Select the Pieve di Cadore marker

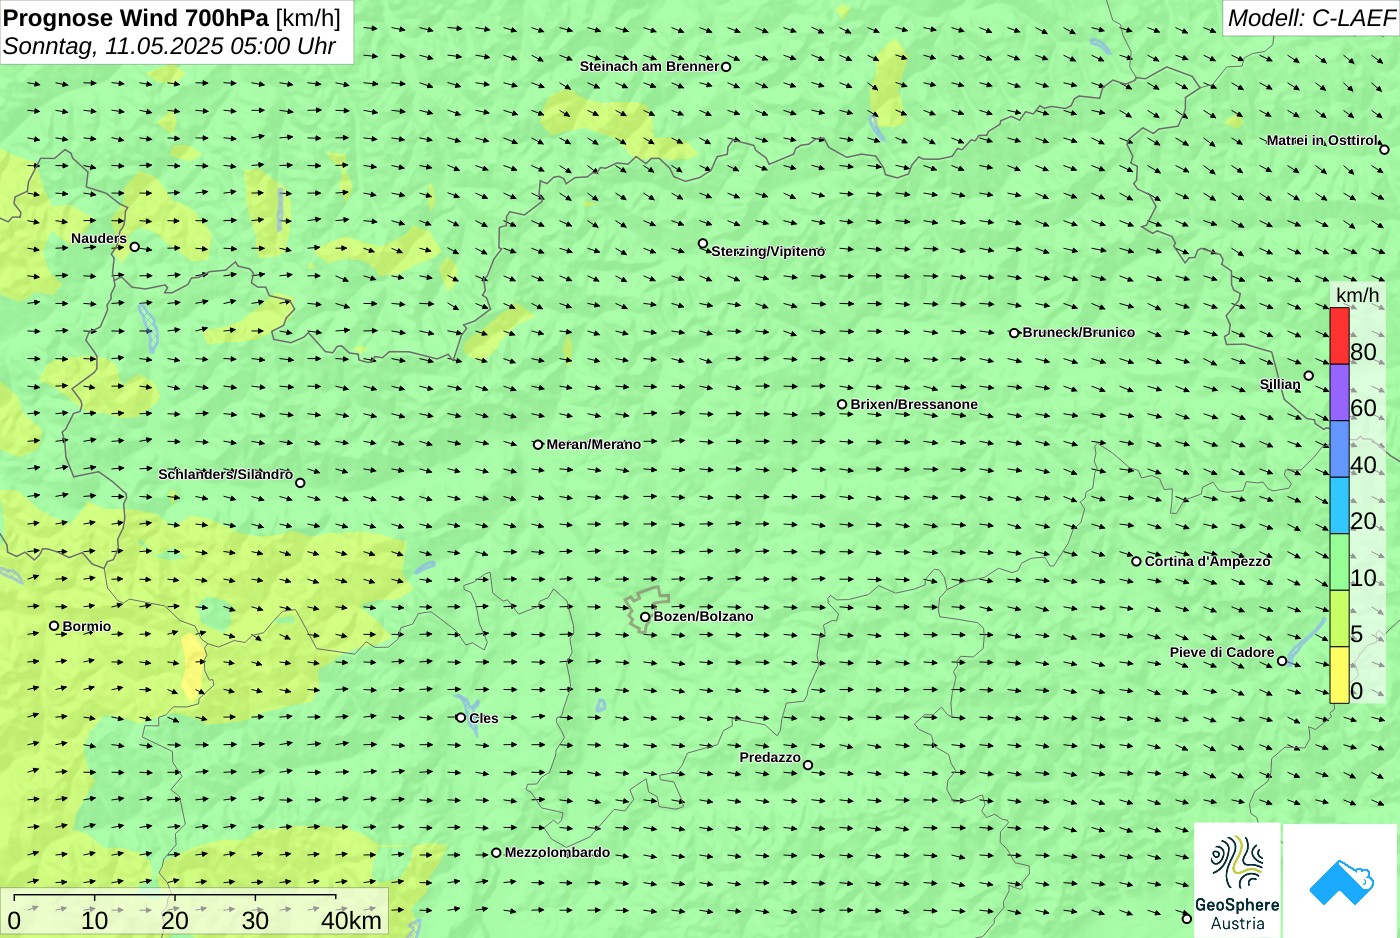(x=1282, y=661)
